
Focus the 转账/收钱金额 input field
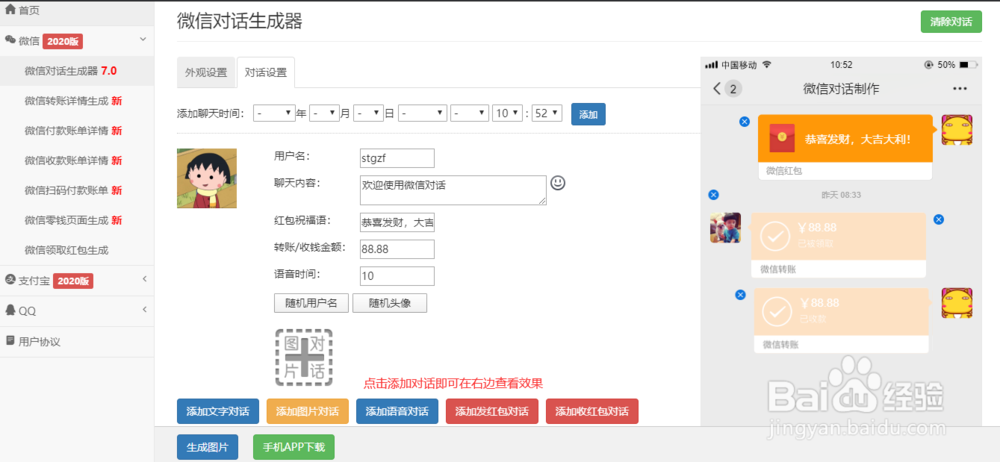397,250
